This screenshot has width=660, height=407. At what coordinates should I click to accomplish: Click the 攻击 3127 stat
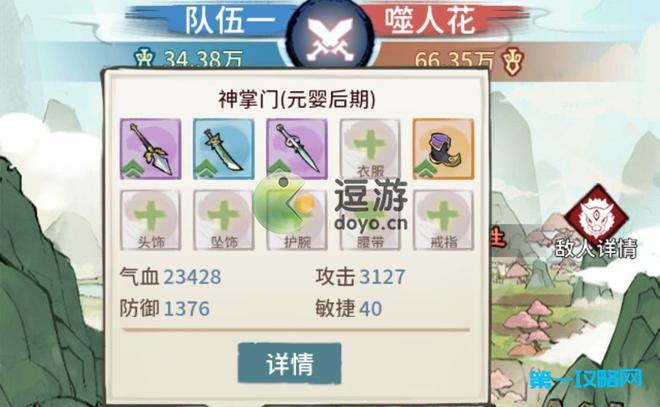[x=360, y=277]
